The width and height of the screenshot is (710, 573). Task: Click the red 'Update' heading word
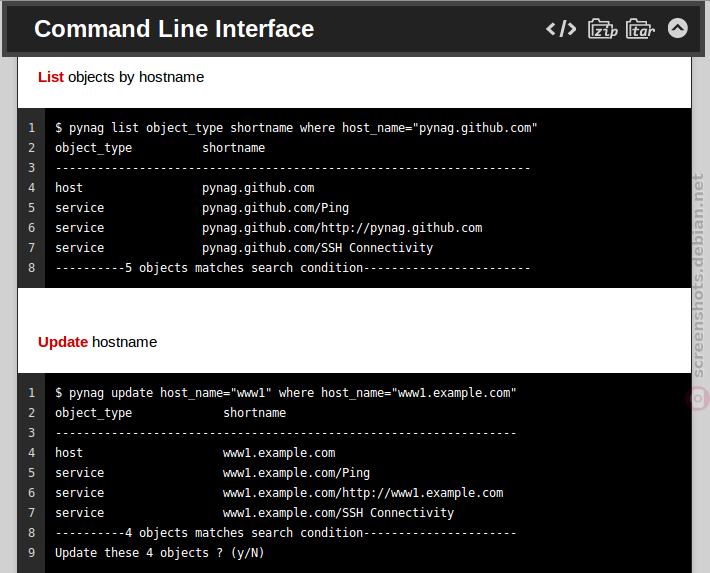(x=63, y=342)
